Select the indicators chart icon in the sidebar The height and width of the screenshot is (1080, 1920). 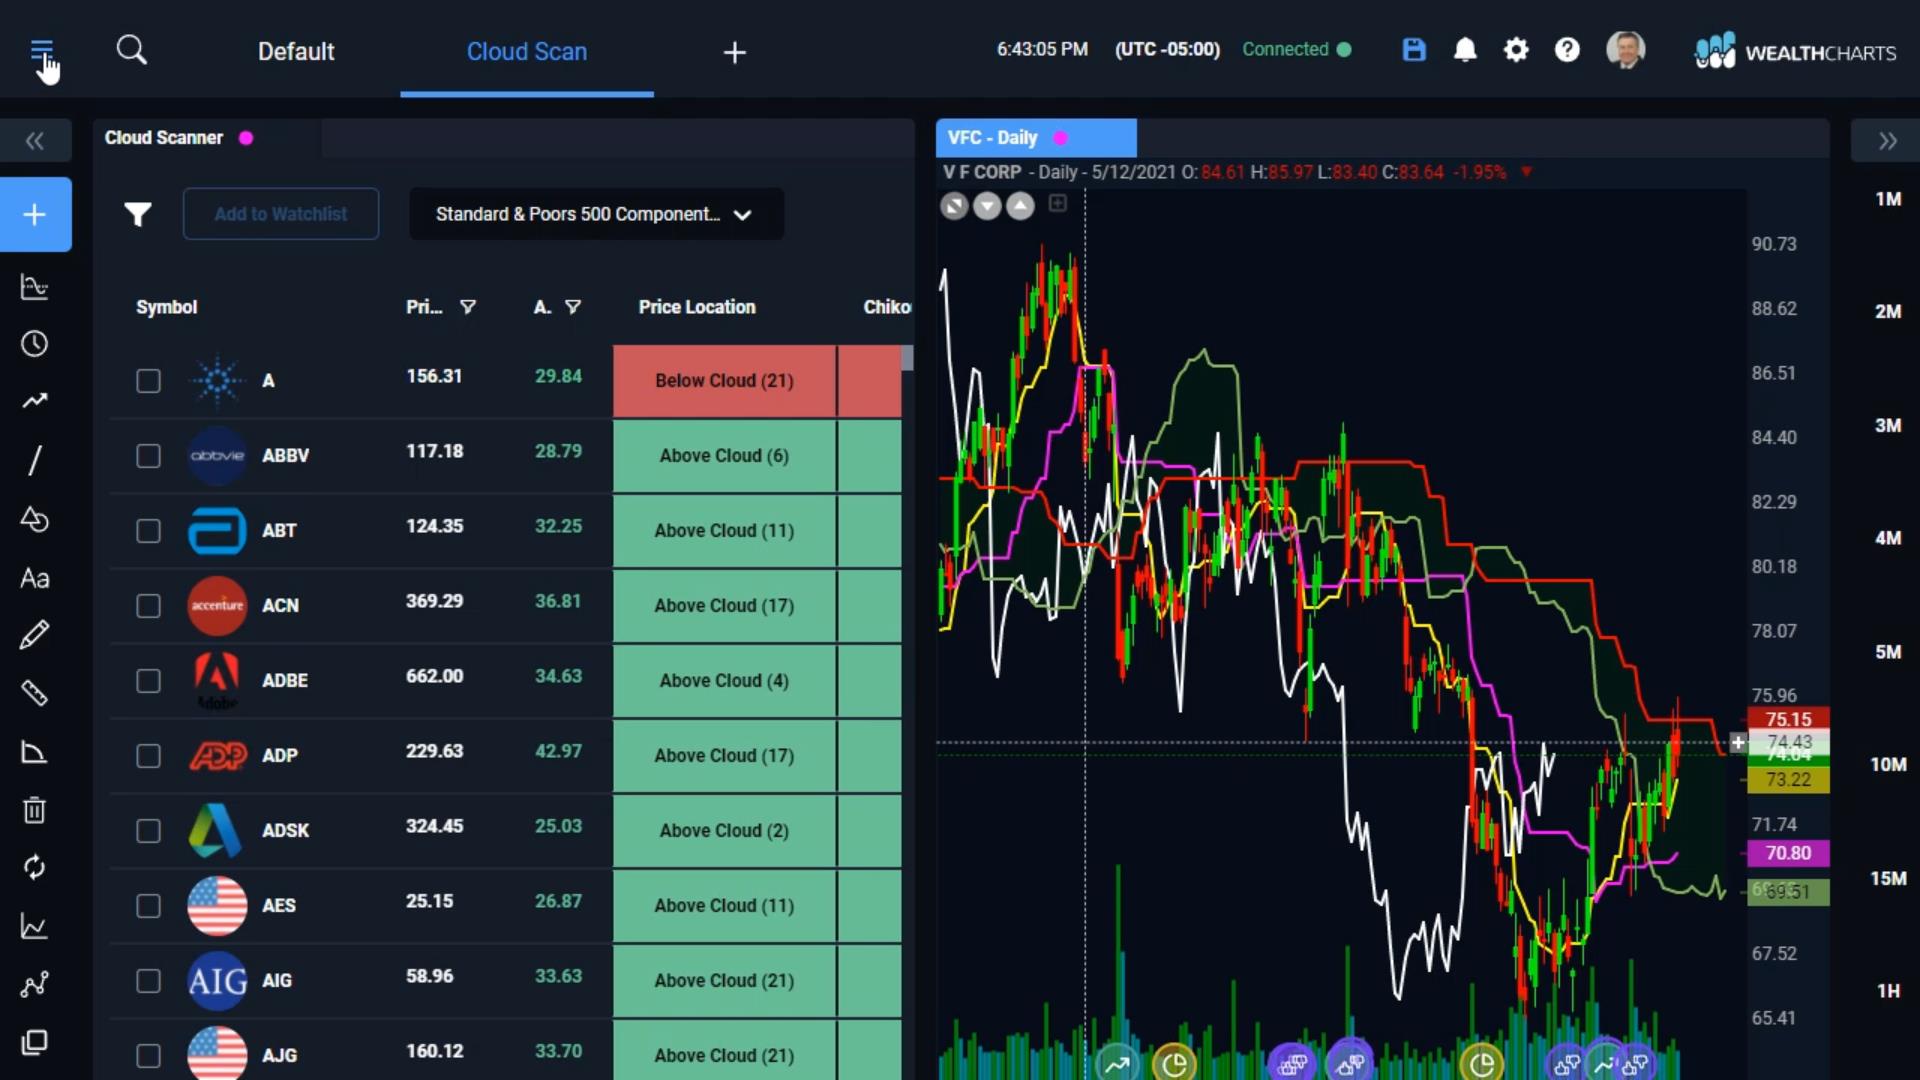click(x=35, y=287)
